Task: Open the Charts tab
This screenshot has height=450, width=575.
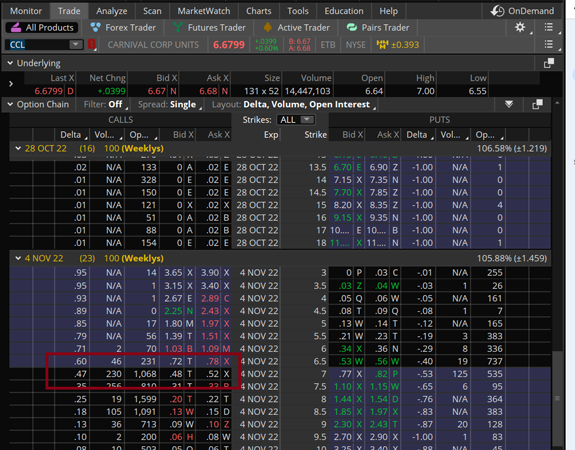Action: coord(259,11)
